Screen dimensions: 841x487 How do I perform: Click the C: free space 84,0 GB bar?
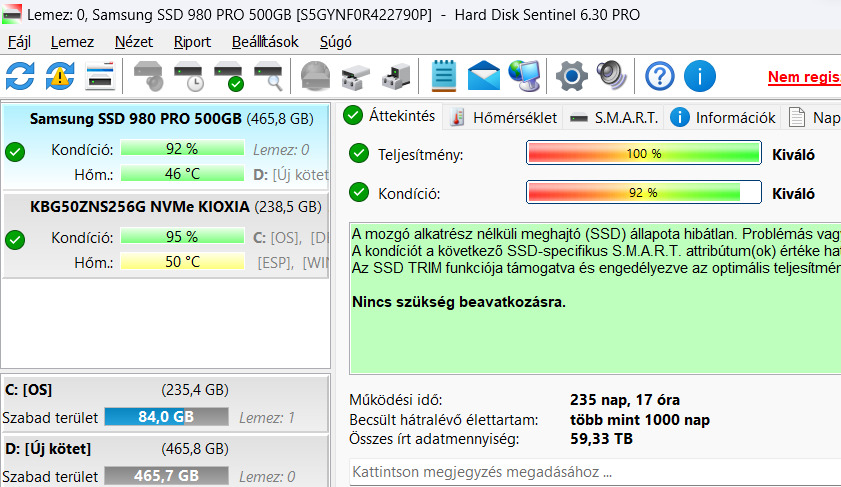click(x=166, y=416)
